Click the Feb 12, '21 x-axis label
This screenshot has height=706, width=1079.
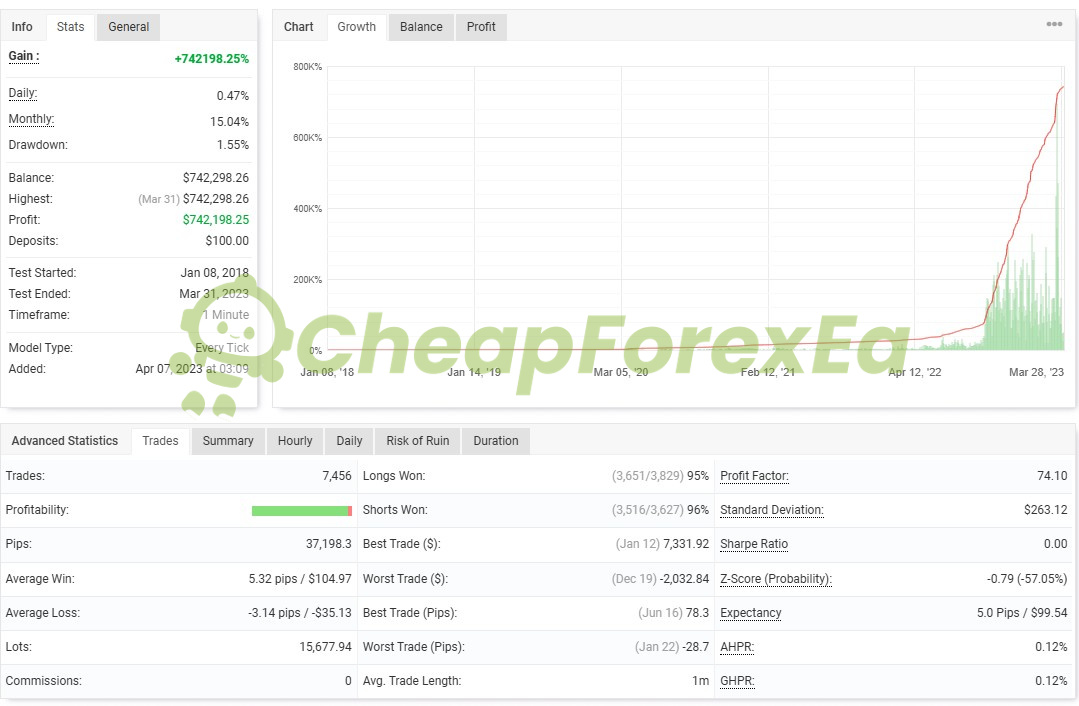point(767,372)
